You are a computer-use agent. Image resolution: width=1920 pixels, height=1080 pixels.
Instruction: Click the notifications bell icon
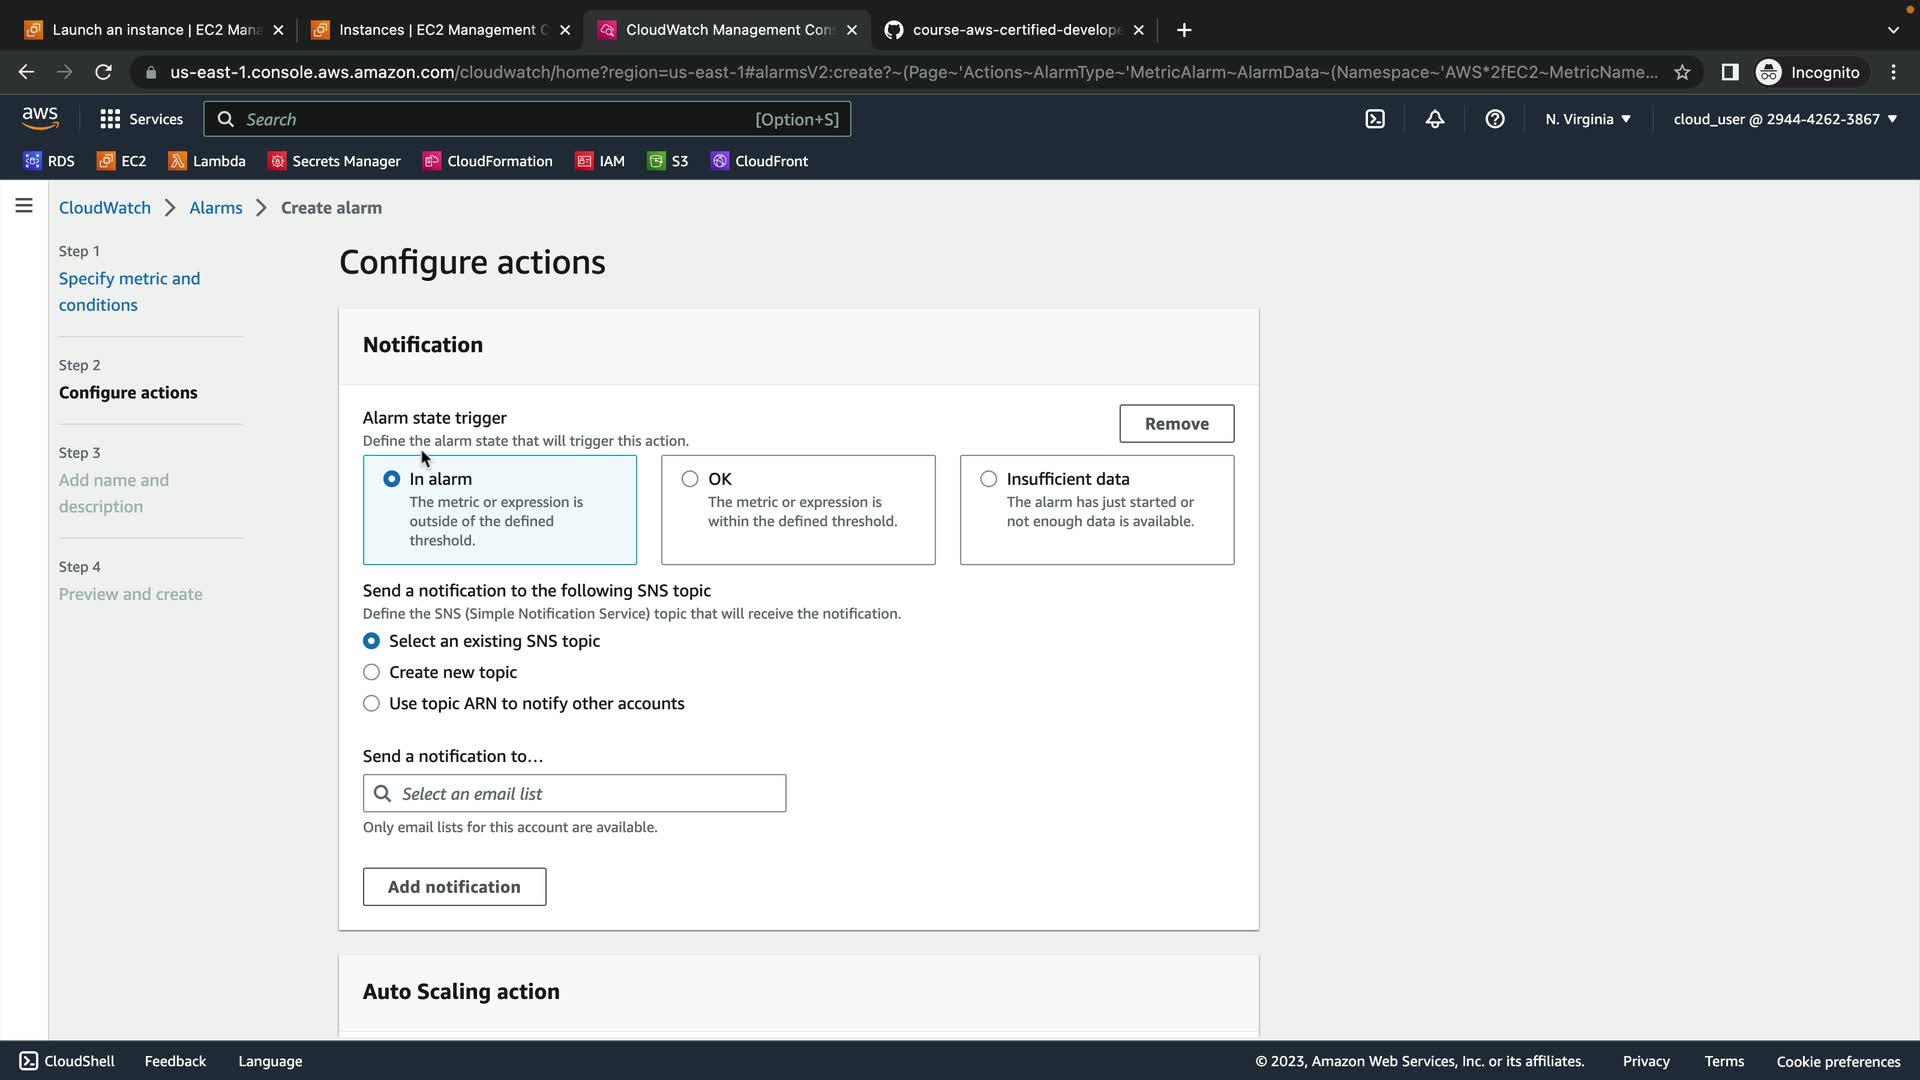coord(1435,119)
